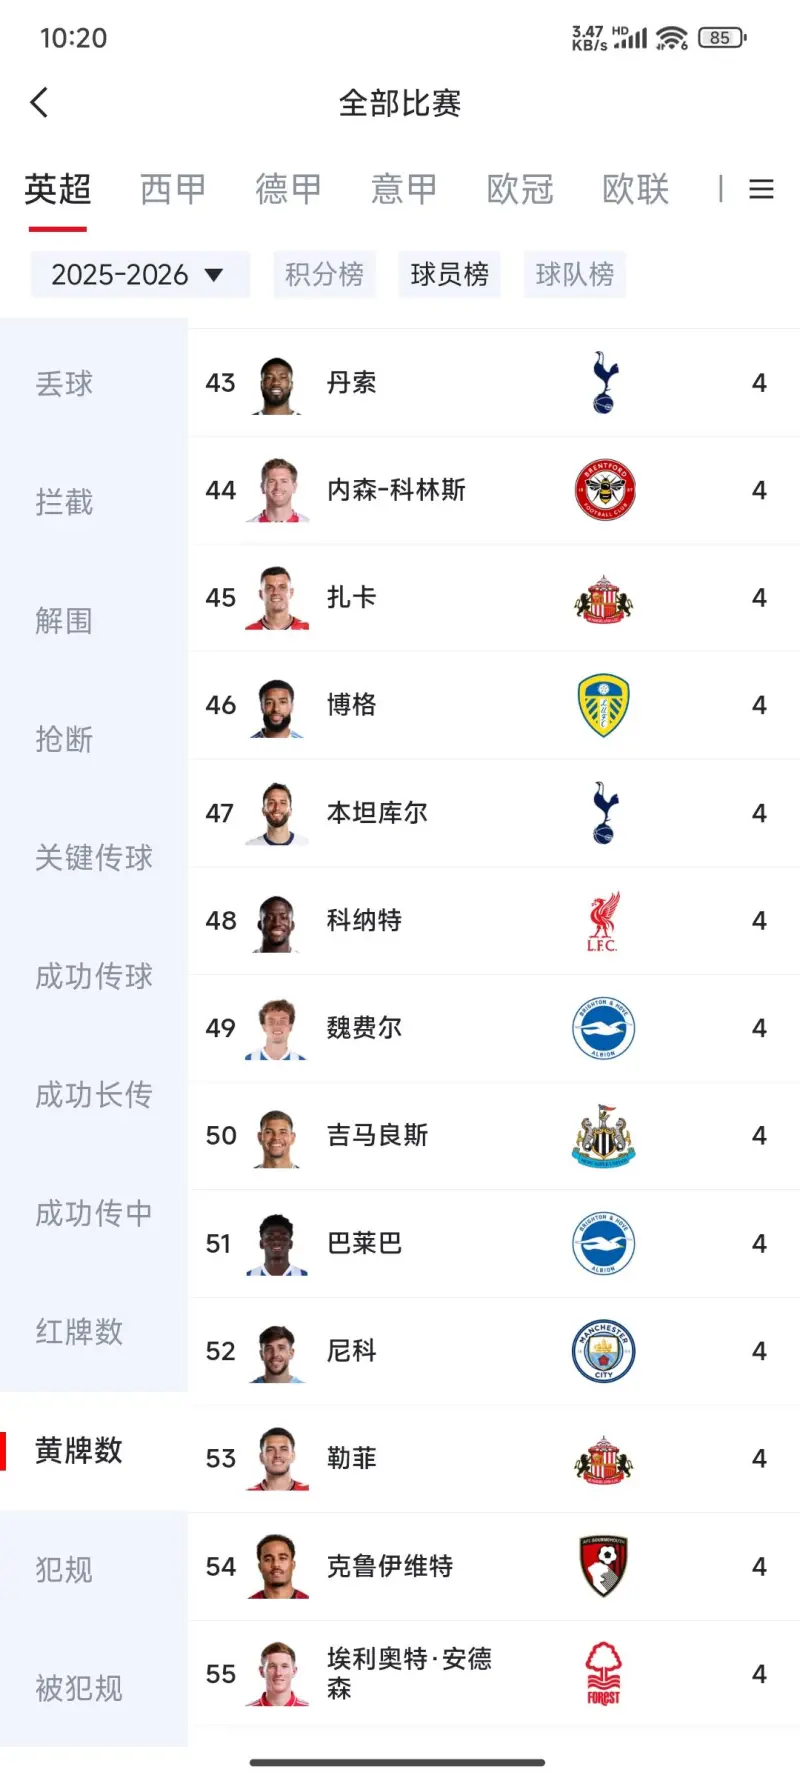Select the 球队榜 team ranking button
This screenshot has width=800, height=1778.
pyautogui.click(x=574, y=274)
